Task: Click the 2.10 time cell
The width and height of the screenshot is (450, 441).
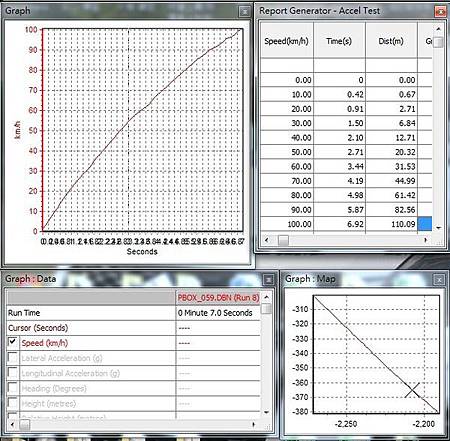Action: point(339,138)
